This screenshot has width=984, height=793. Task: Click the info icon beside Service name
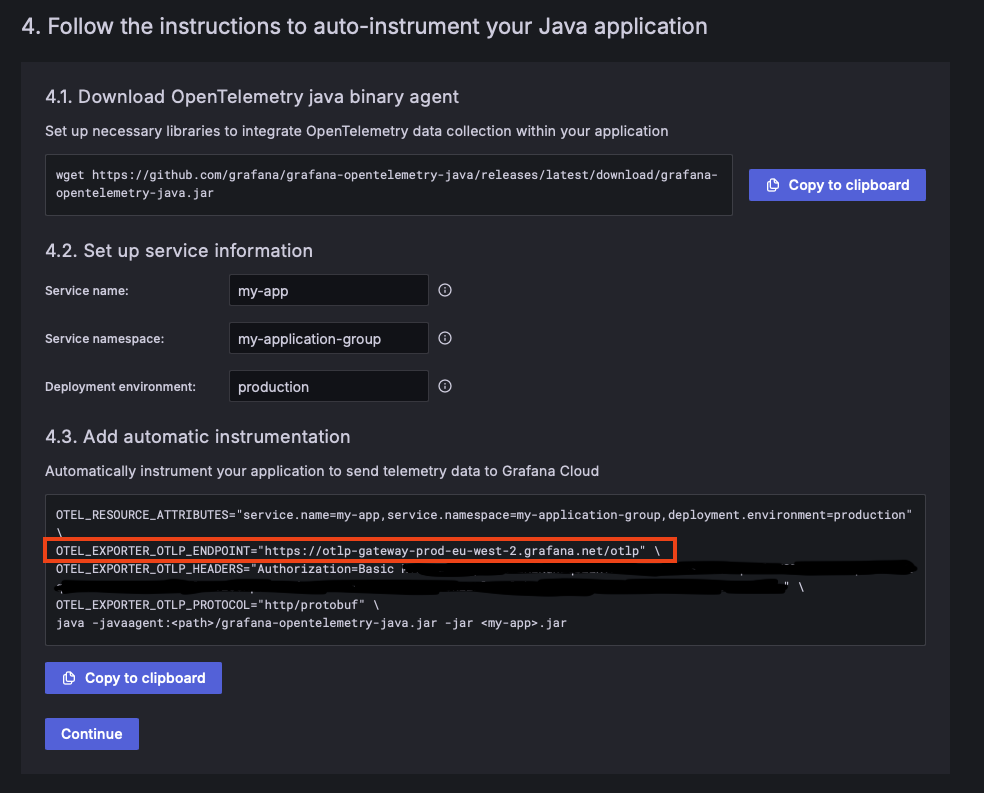[446, 291]
